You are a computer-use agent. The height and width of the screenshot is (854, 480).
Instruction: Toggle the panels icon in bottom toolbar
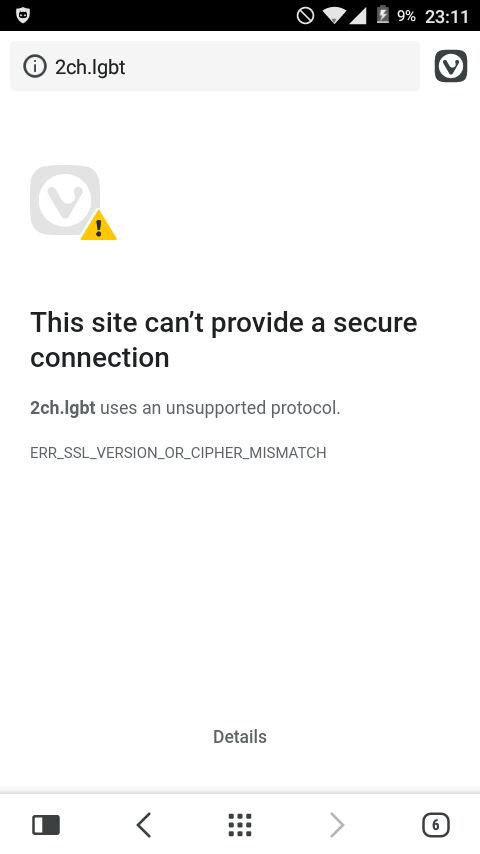tap(46, 825)
